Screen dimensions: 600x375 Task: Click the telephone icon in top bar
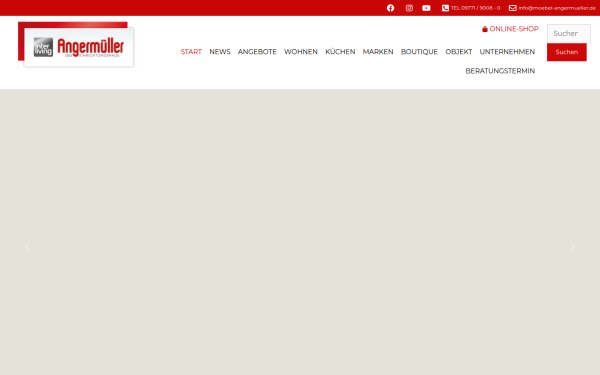pyautogui.click(x=445, y=8)
